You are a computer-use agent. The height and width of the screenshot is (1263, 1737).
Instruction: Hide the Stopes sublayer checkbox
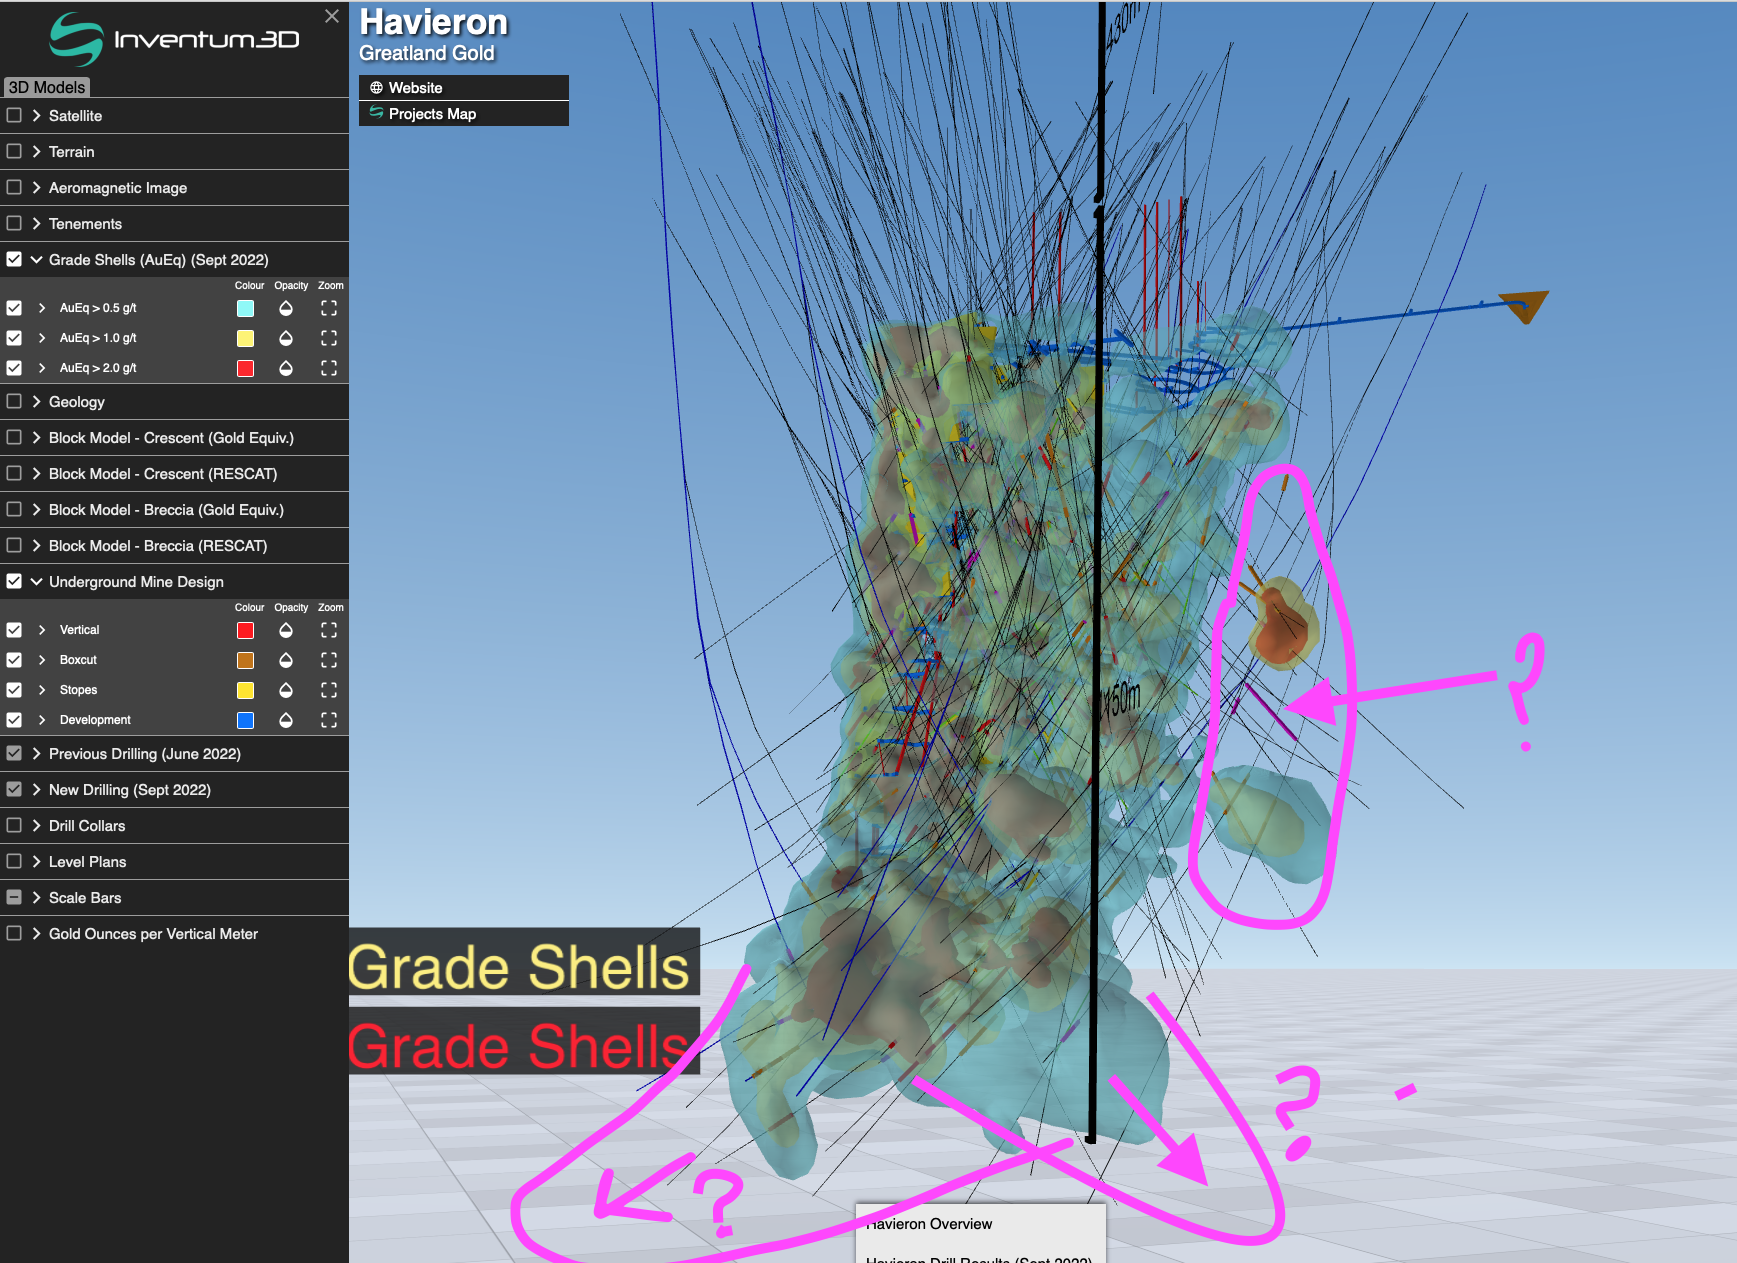pos(14,690)
